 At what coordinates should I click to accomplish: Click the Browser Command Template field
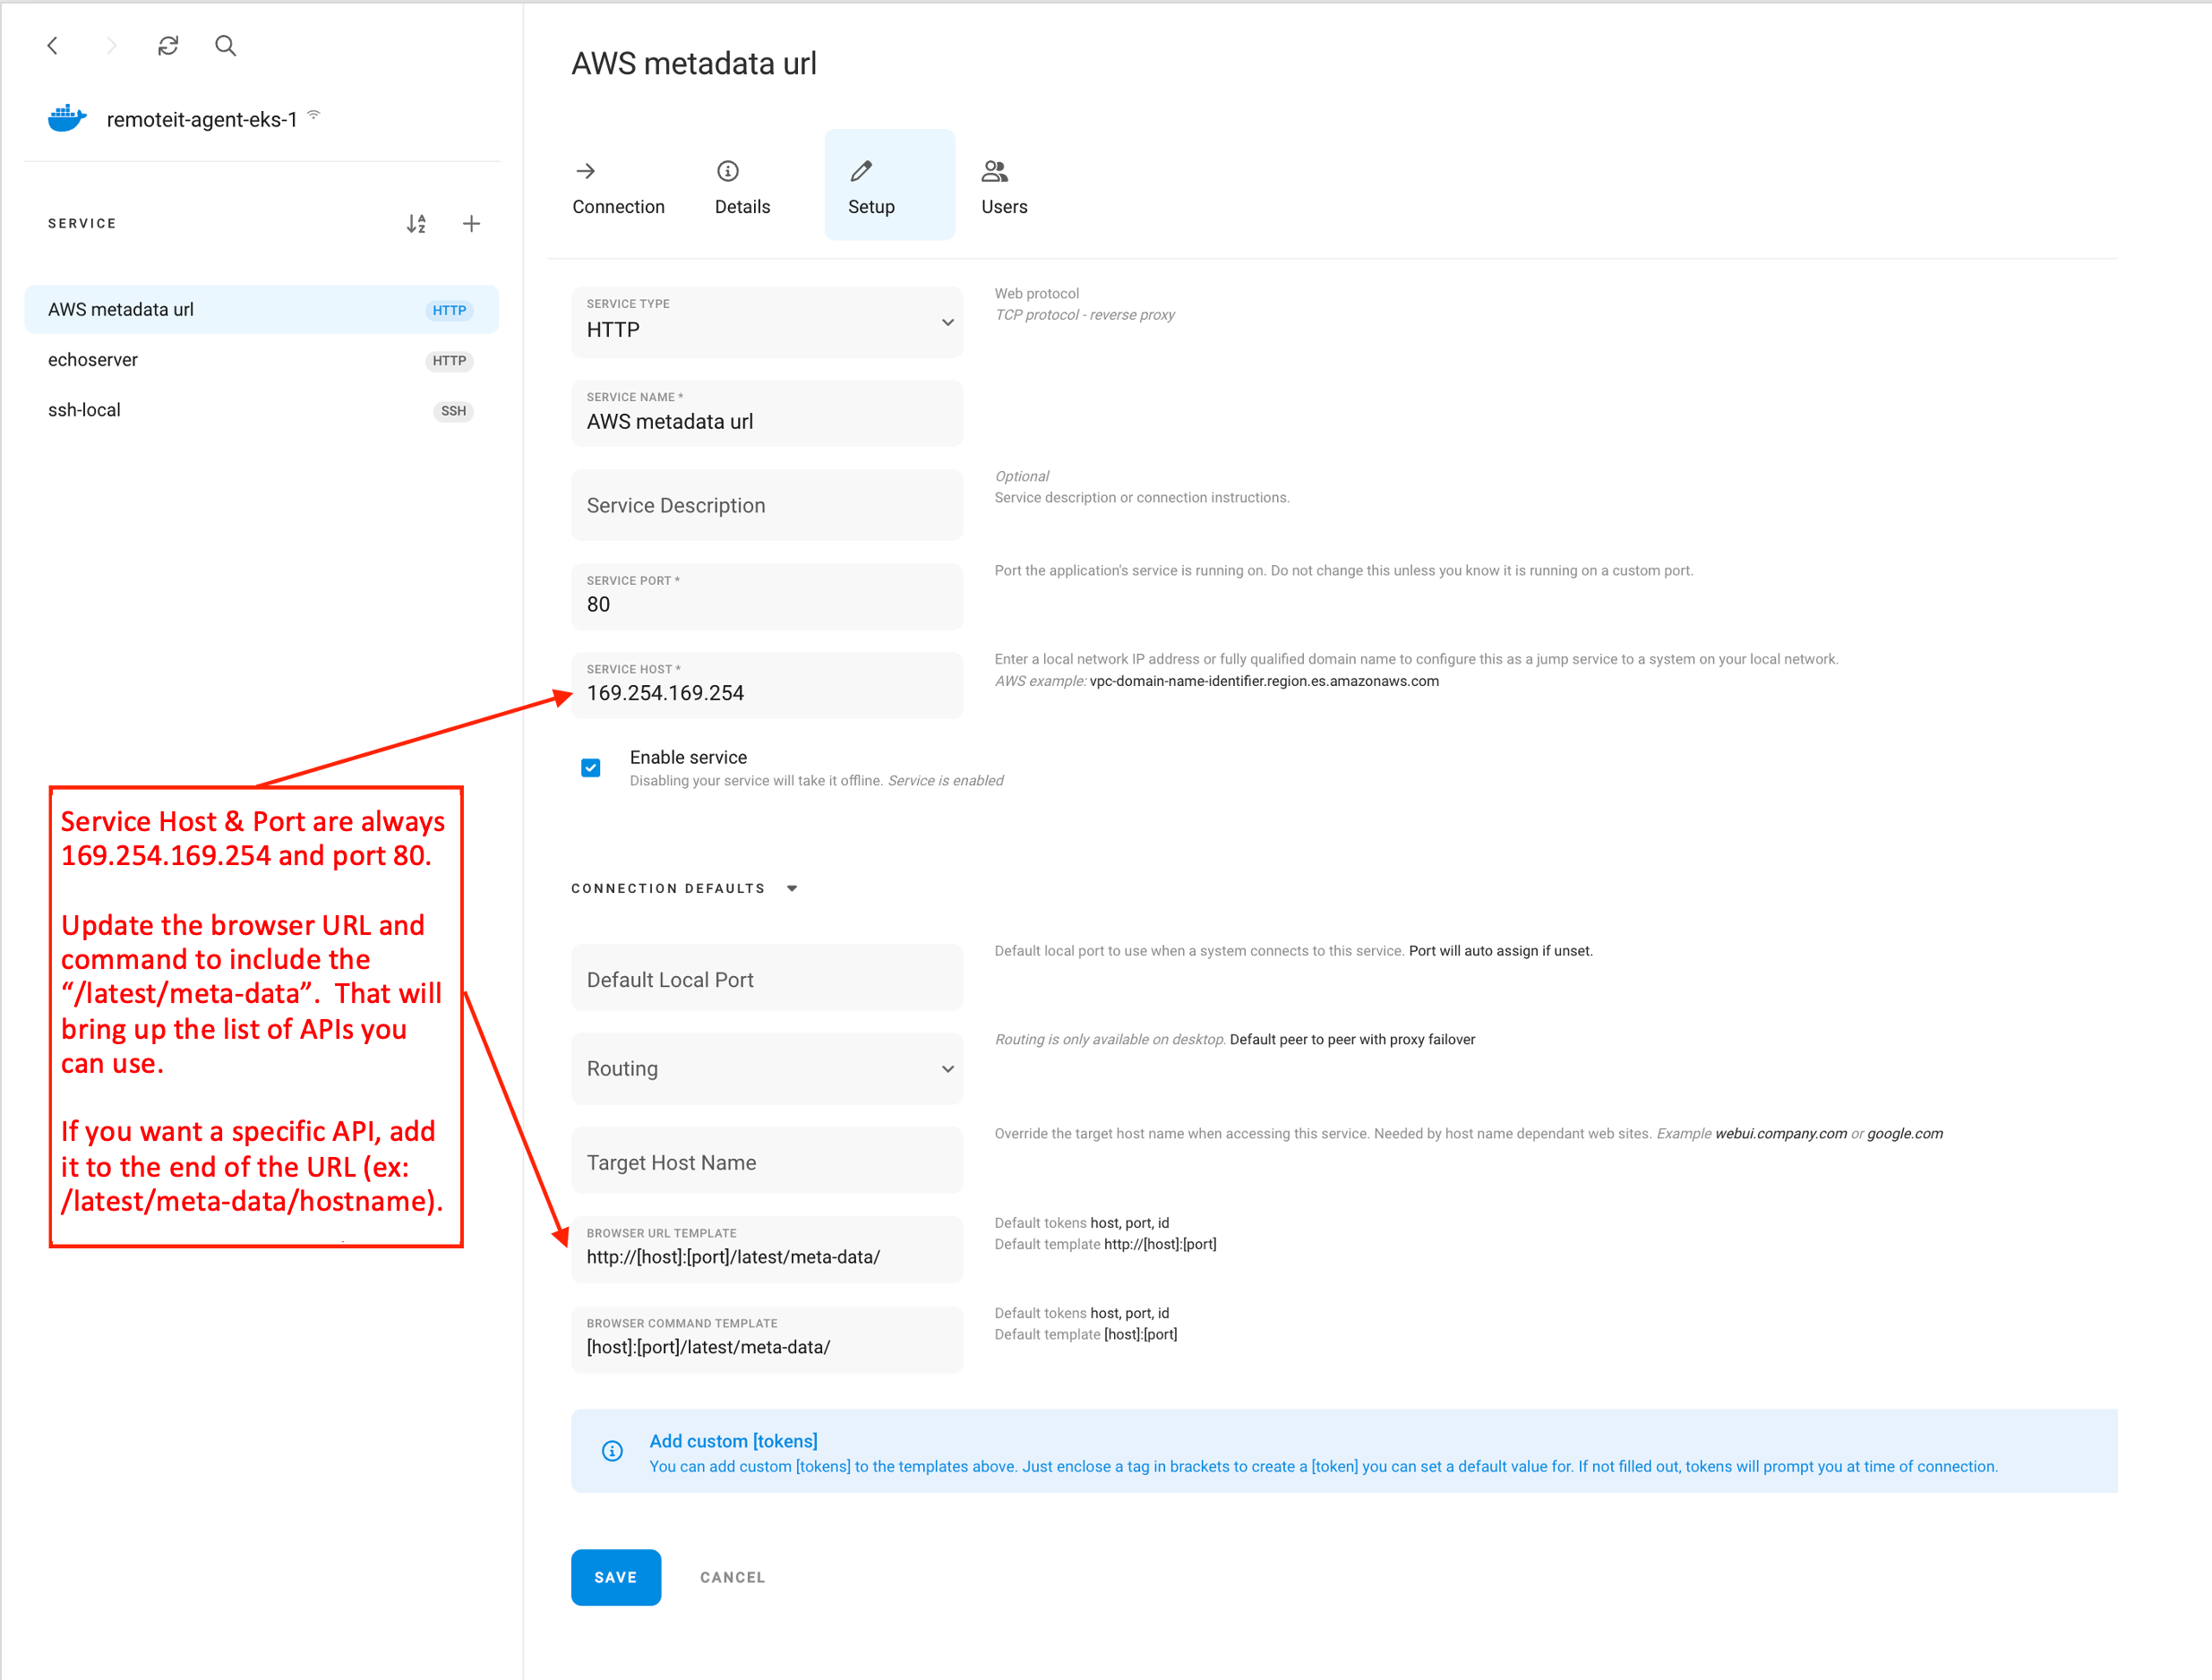coord(767,1340)
